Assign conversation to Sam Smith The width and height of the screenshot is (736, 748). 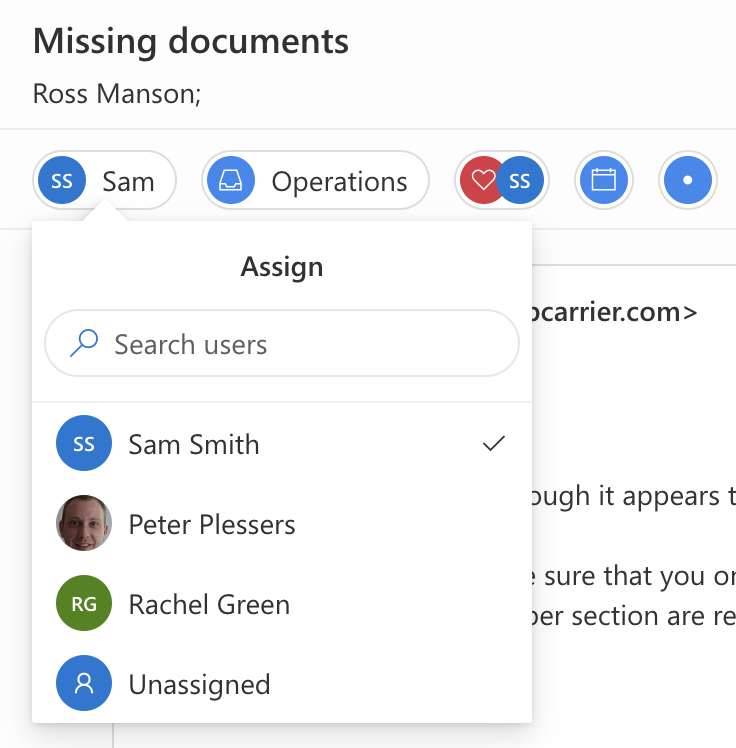click(x=282, y=443)
